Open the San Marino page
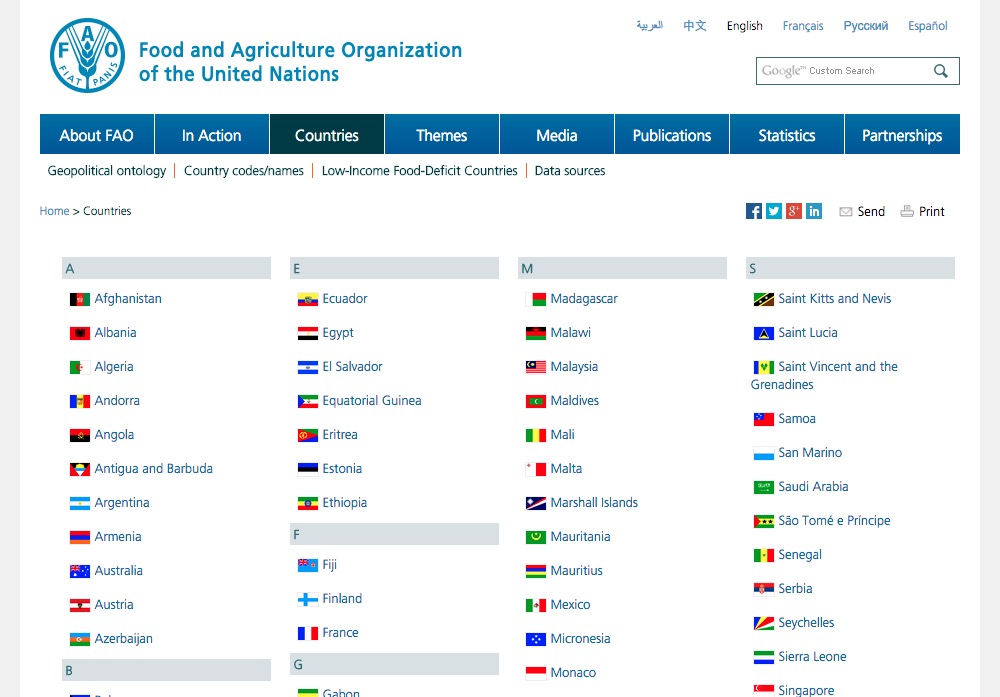 (x=810, y=453)
